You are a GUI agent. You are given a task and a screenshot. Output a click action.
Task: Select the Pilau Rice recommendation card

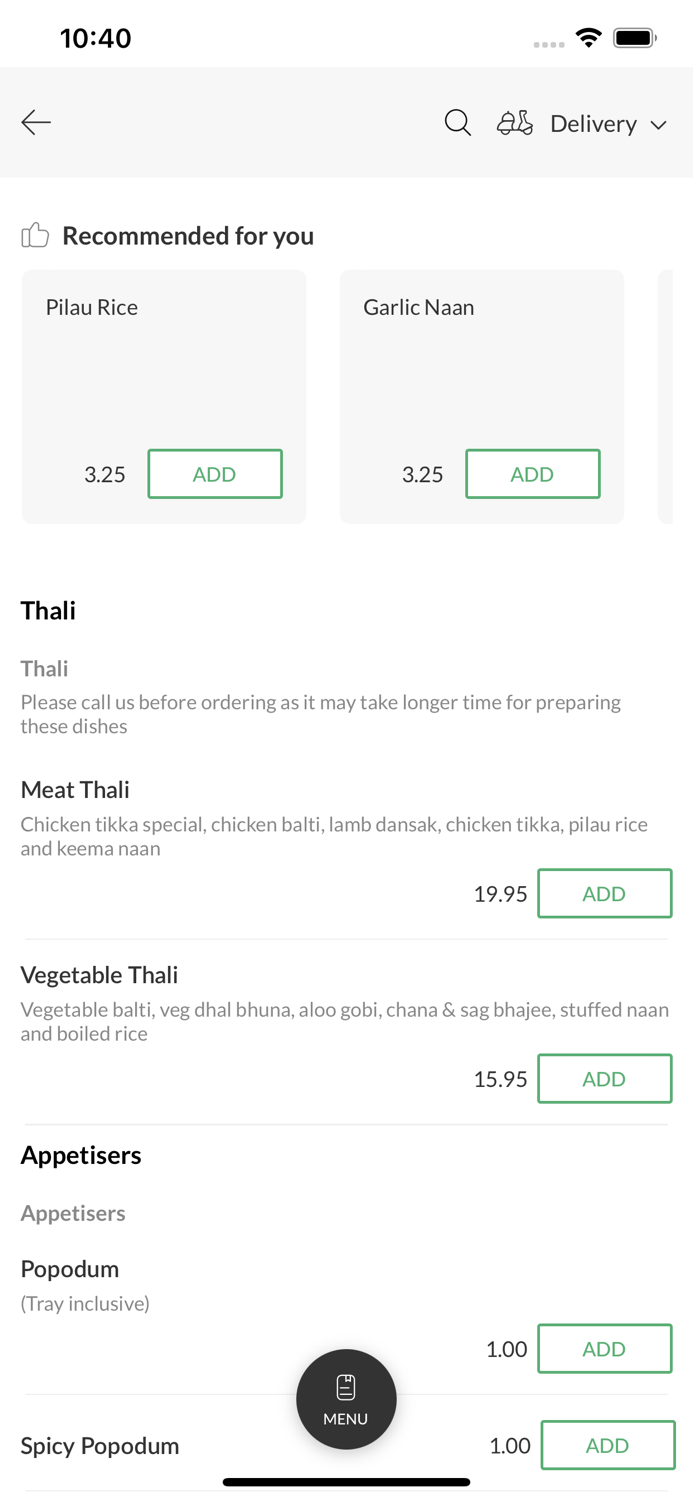pos(164,360)
